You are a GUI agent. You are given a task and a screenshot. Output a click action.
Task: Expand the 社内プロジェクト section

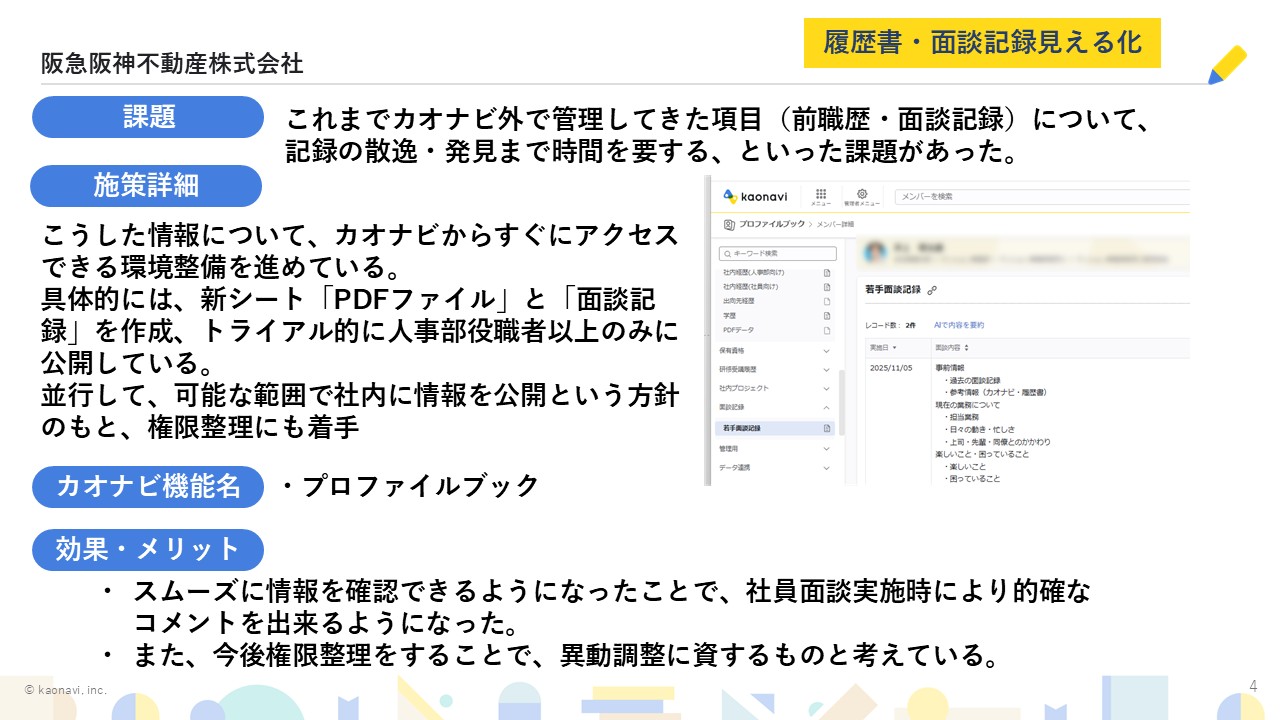826,388
